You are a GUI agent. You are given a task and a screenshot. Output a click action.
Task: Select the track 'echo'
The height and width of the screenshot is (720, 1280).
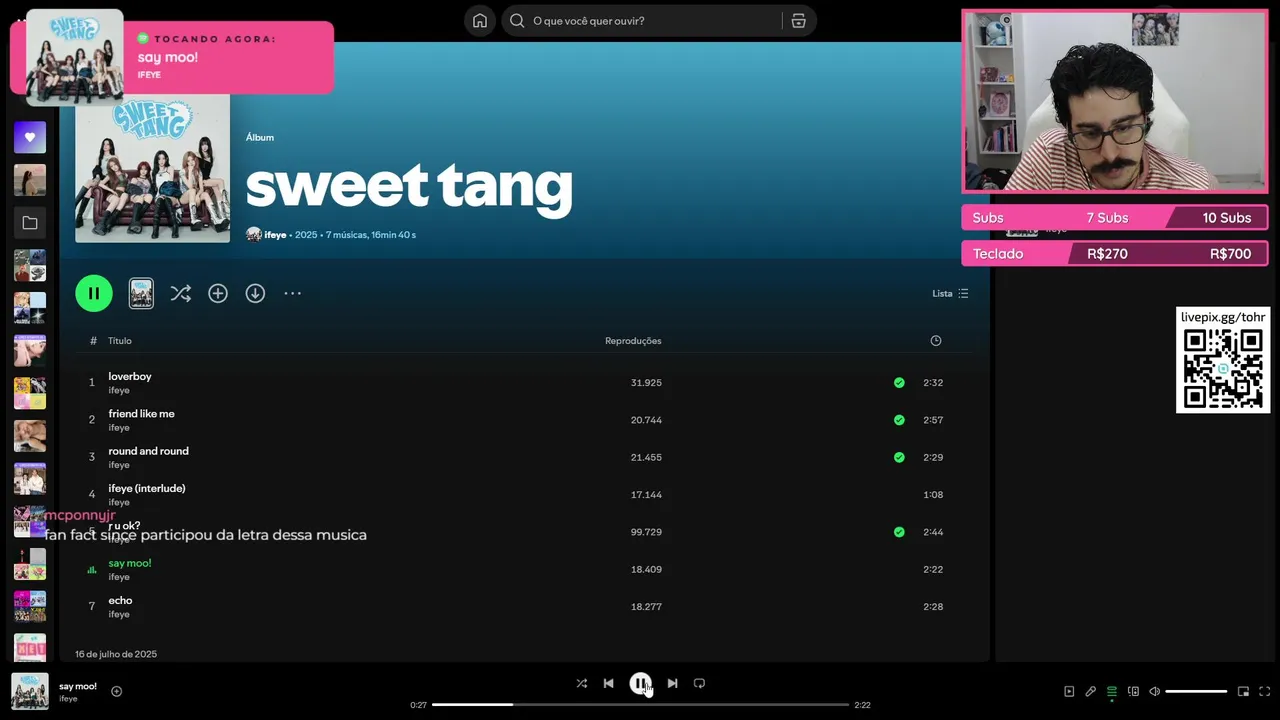click(x=120, y=600)
